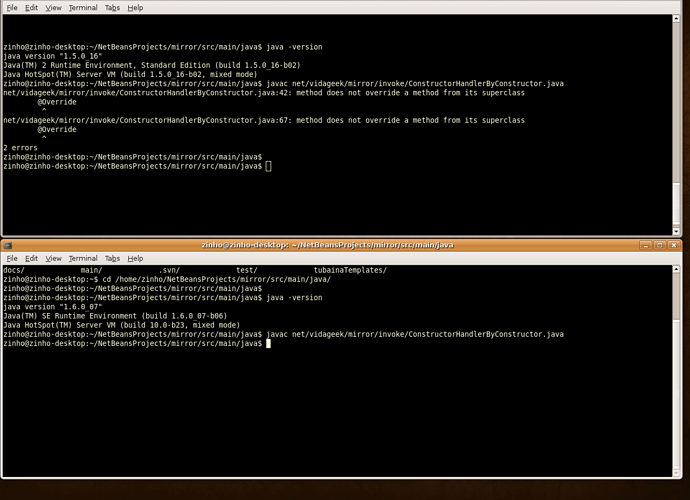690x500 pixels.
Task: Click error line for java:42
Action: 264,93
